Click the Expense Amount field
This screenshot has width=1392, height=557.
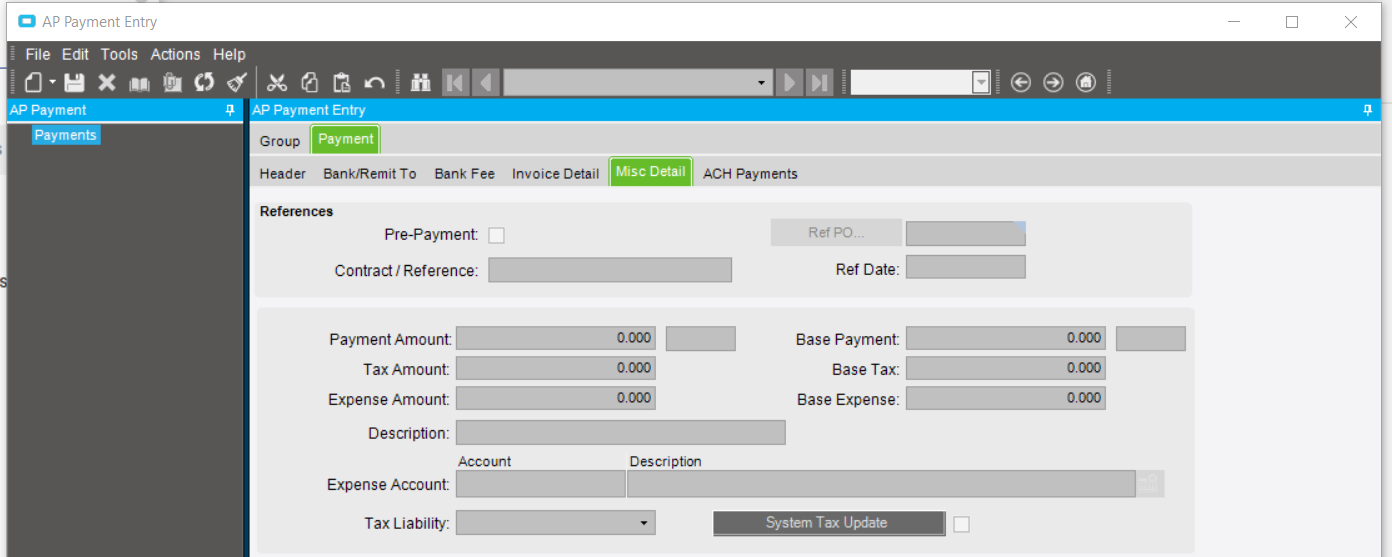556,398
